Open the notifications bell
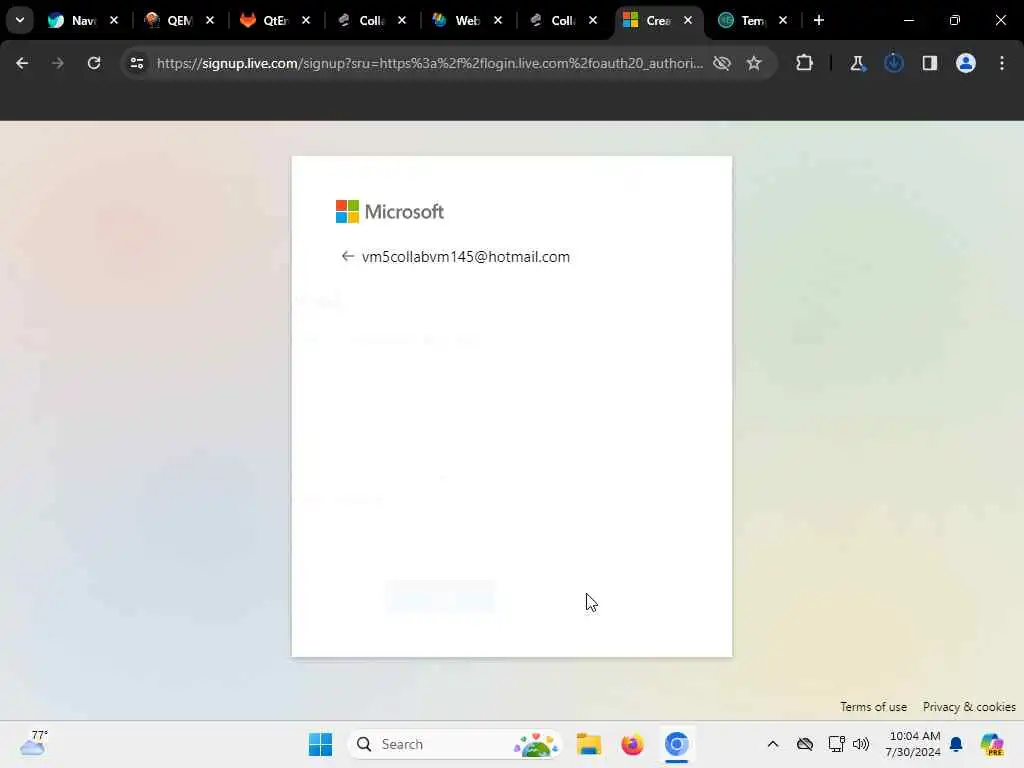The image size is (1024, 768). click(x=956, y=744)
